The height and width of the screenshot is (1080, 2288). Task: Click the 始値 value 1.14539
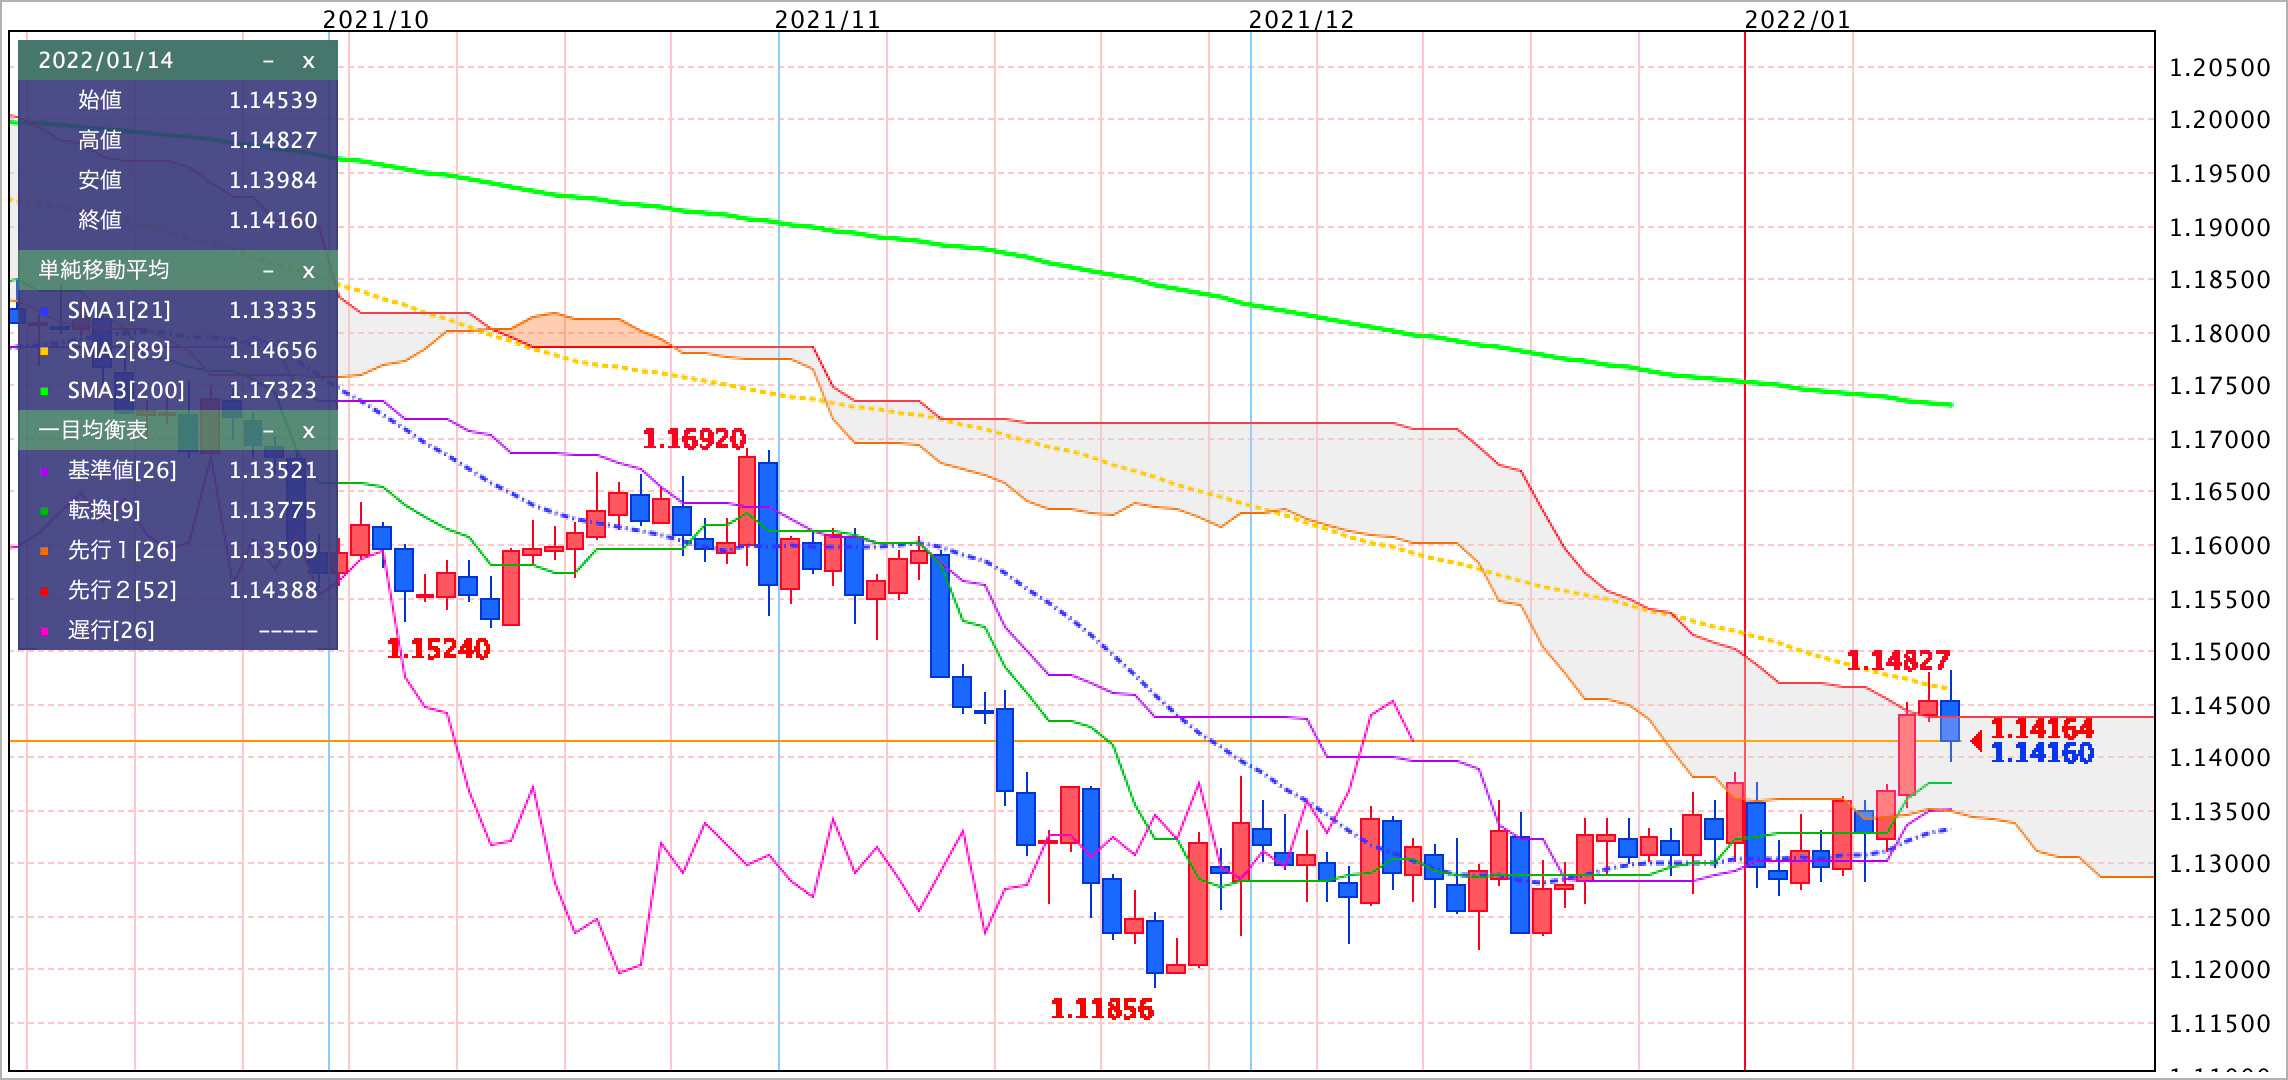click(x=273, y=100)
